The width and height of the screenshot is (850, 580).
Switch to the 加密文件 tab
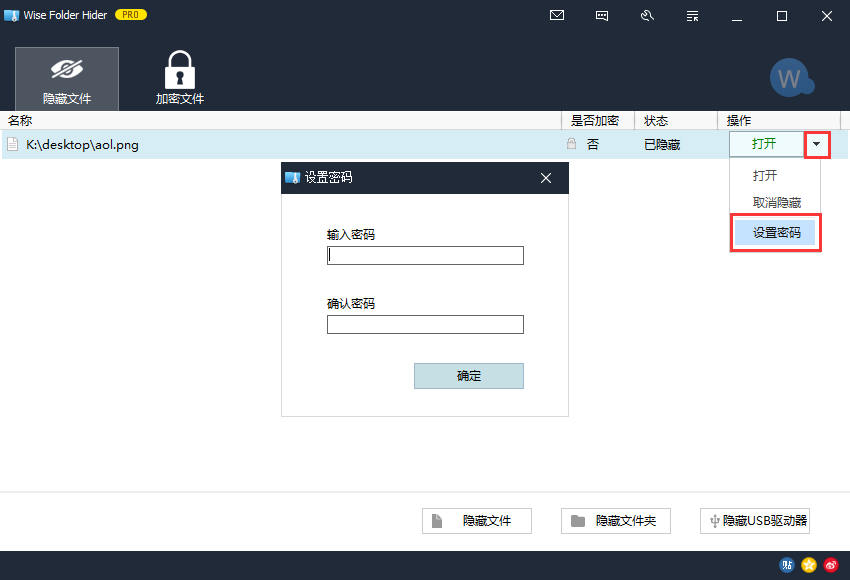coord(180,79)
